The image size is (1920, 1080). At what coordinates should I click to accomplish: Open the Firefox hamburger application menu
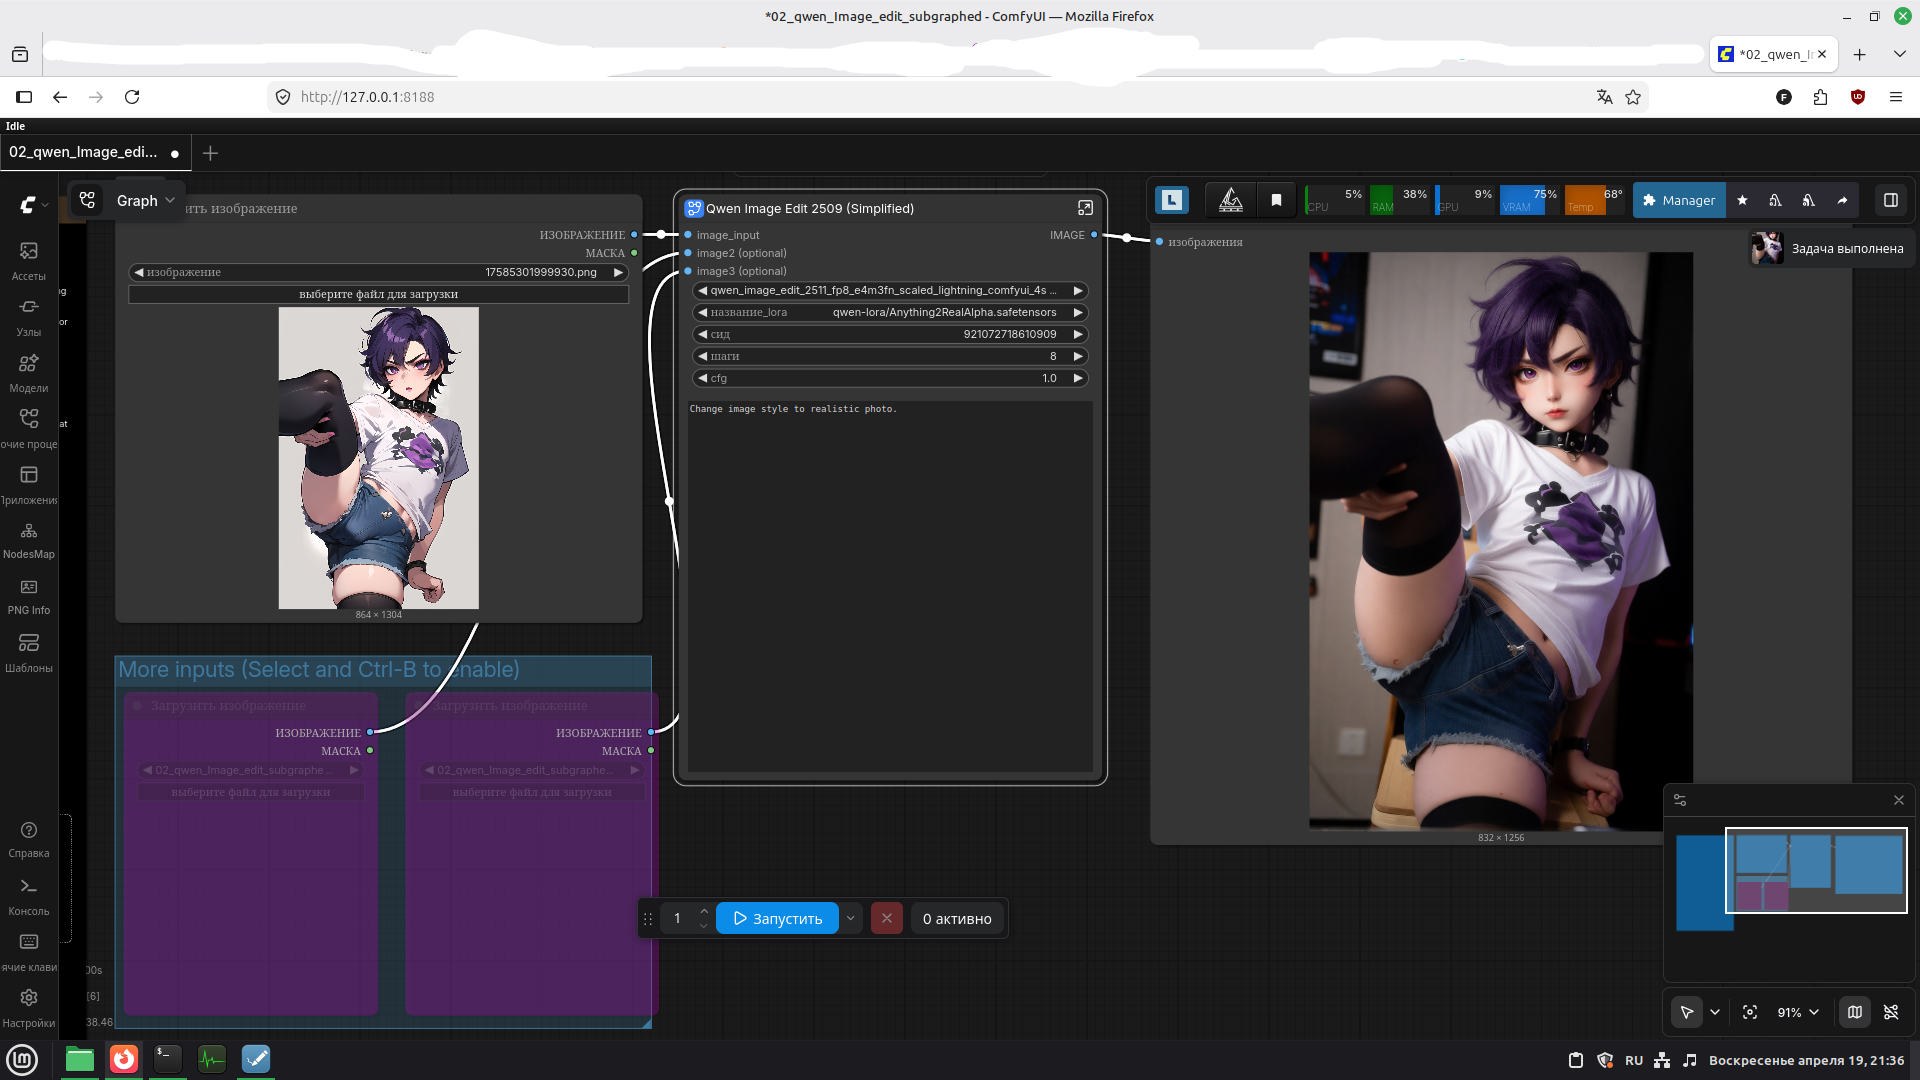click(1895, 97)
